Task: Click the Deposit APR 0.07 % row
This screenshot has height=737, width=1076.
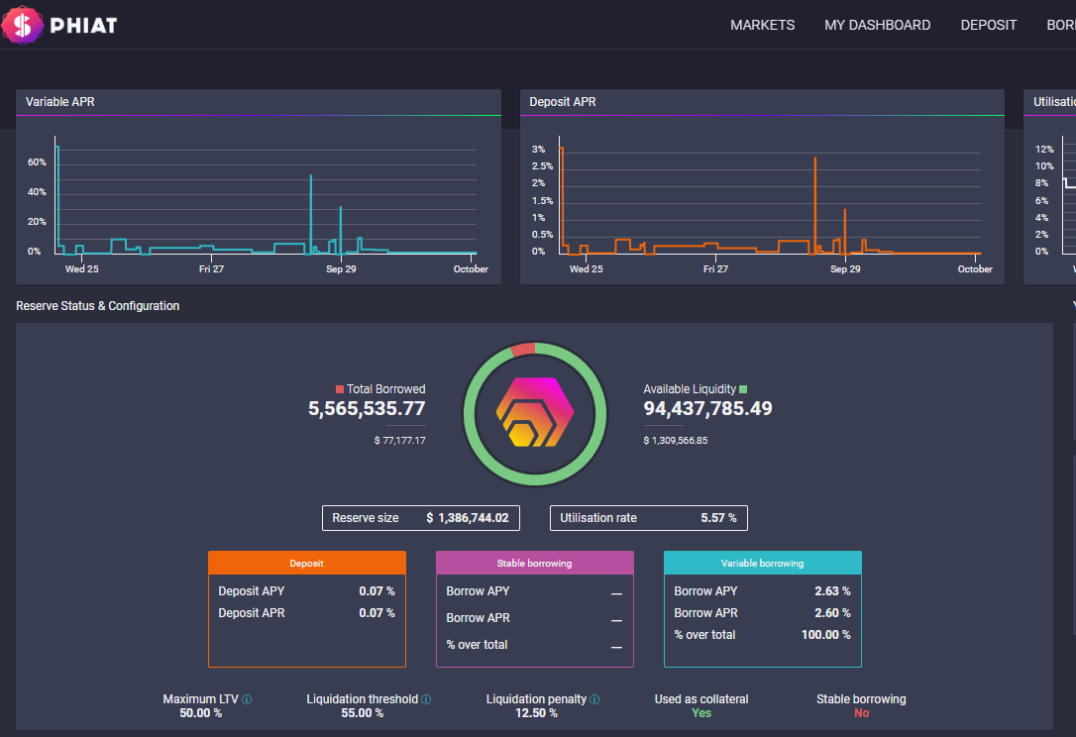Action: pyautogui.click(x=307, y=613)
